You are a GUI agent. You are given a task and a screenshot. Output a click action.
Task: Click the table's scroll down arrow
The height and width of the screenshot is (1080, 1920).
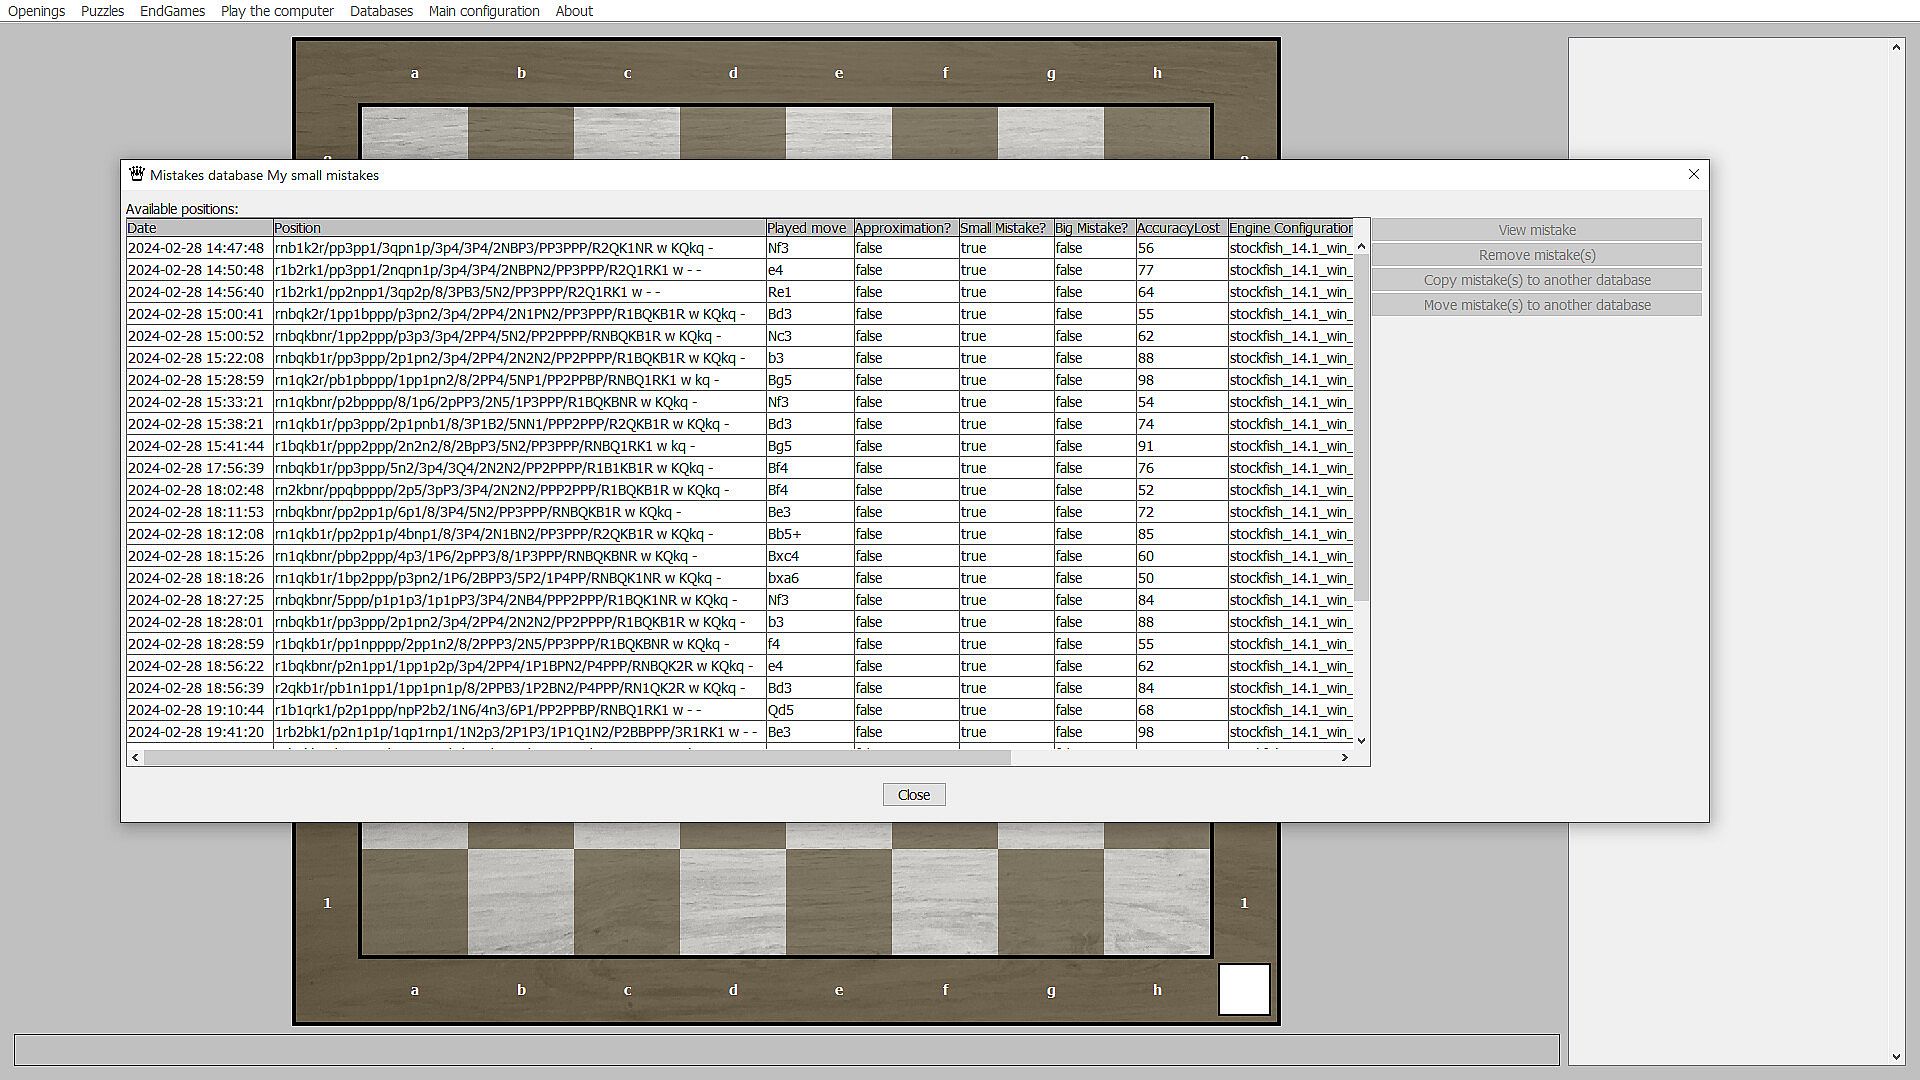coord(1360,741)
